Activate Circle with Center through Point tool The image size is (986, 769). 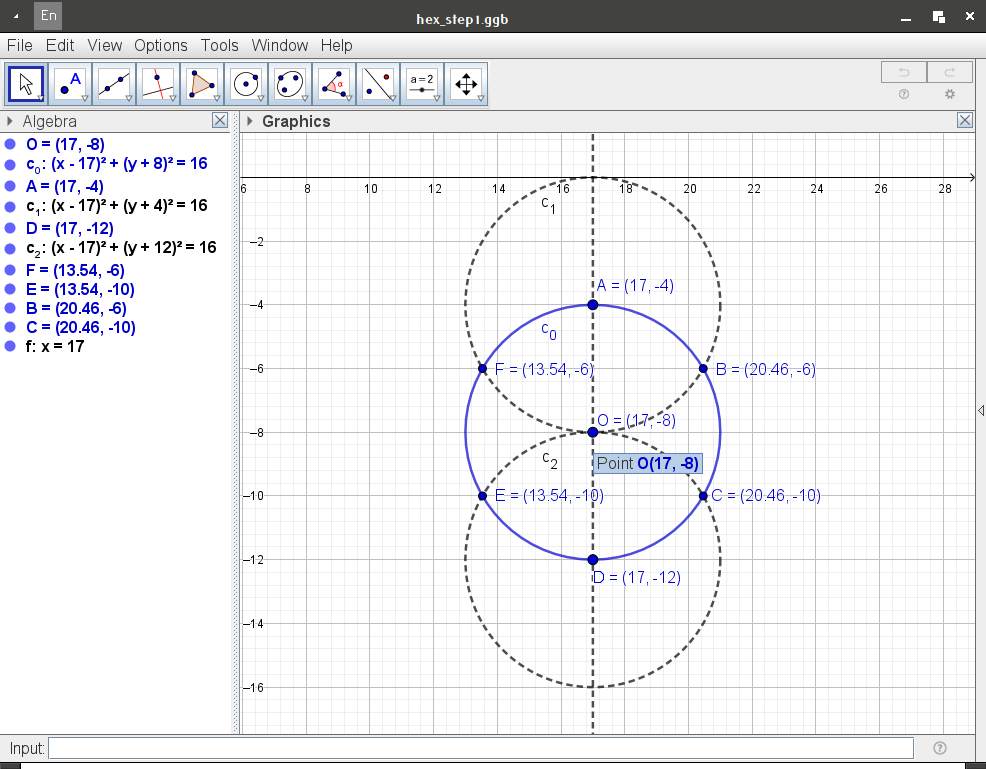coord(246,84)
